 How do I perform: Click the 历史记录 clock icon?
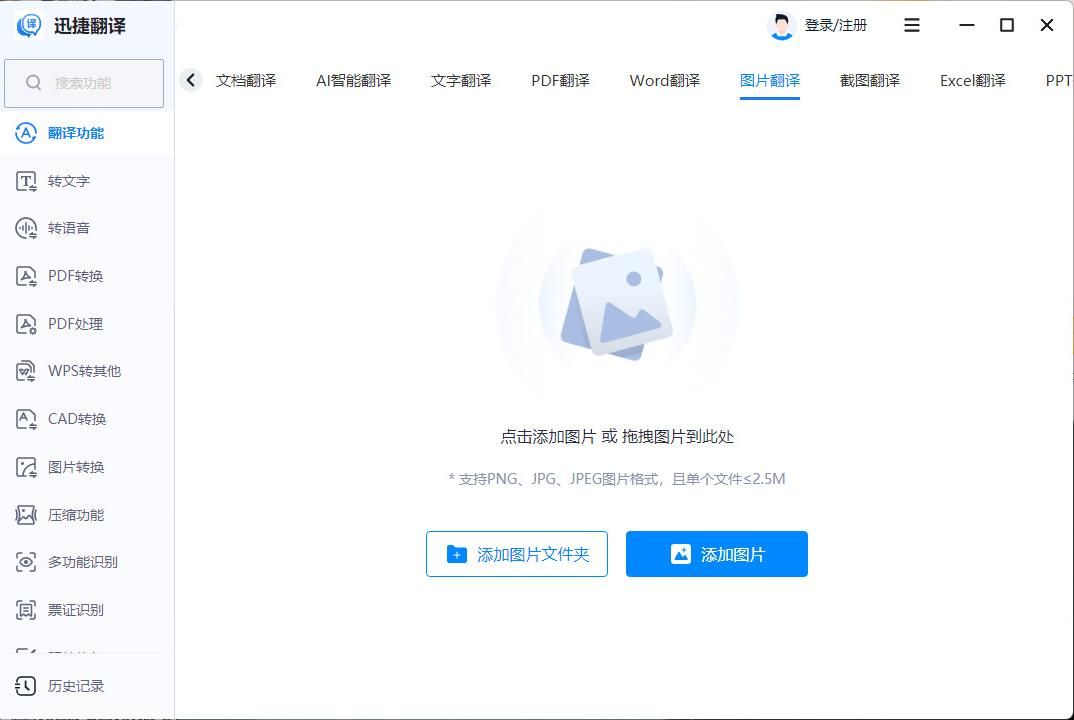[x=26, y=686]
